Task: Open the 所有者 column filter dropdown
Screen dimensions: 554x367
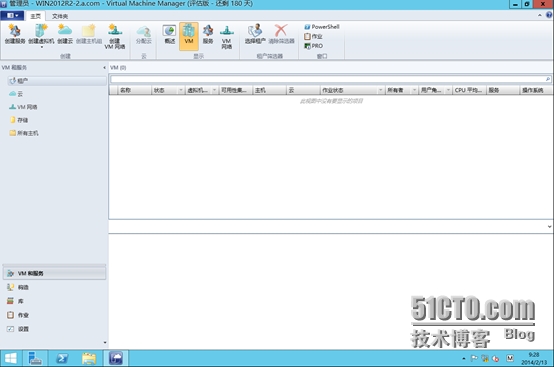Action: 414,90
